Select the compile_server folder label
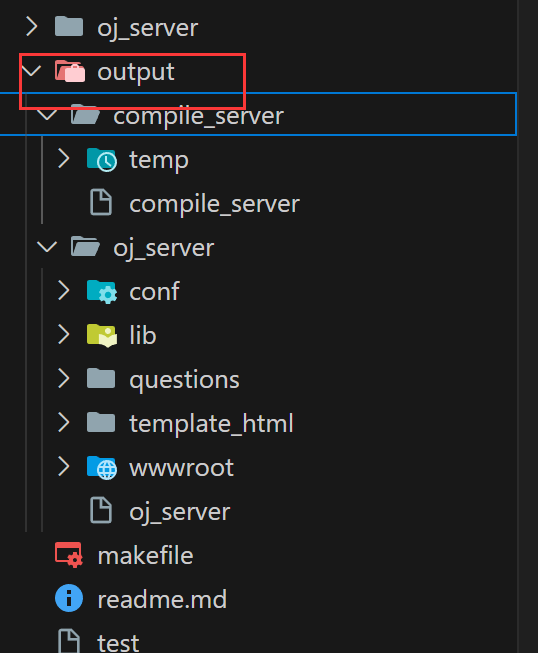The image size is (538, 653). pos(198,116)
